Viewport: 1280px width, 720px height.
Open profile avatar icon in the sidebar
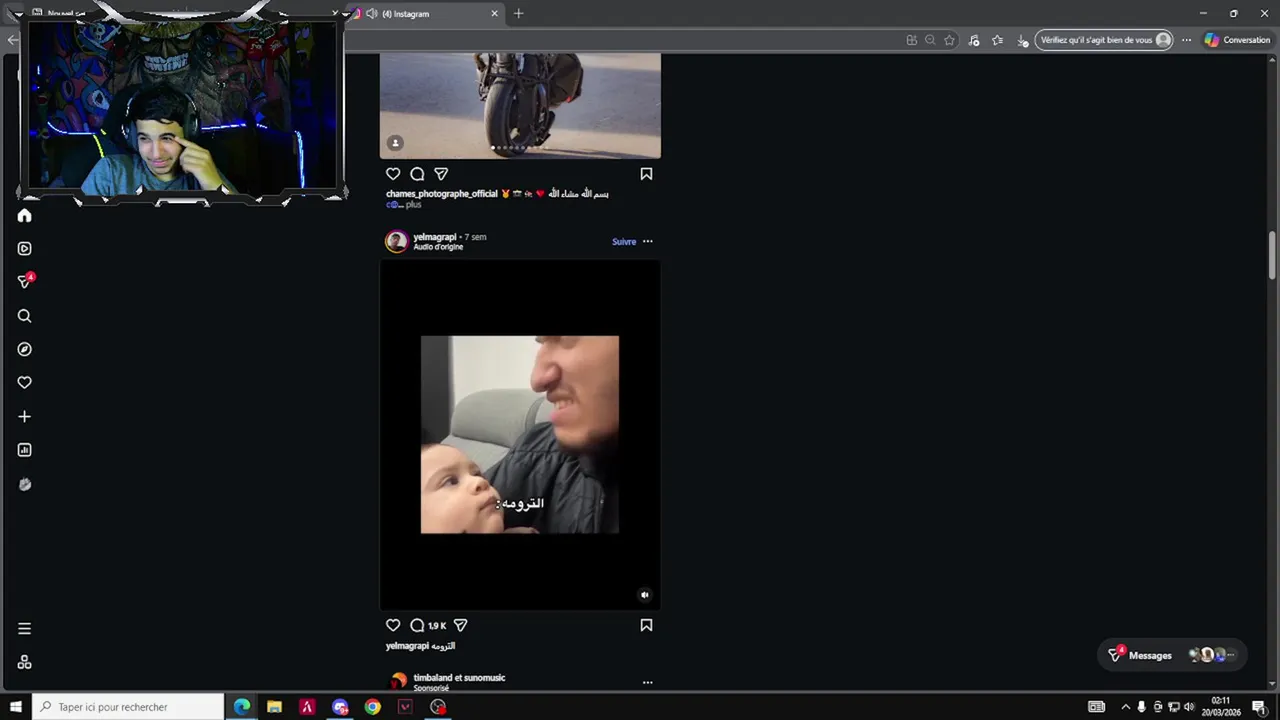25,484
